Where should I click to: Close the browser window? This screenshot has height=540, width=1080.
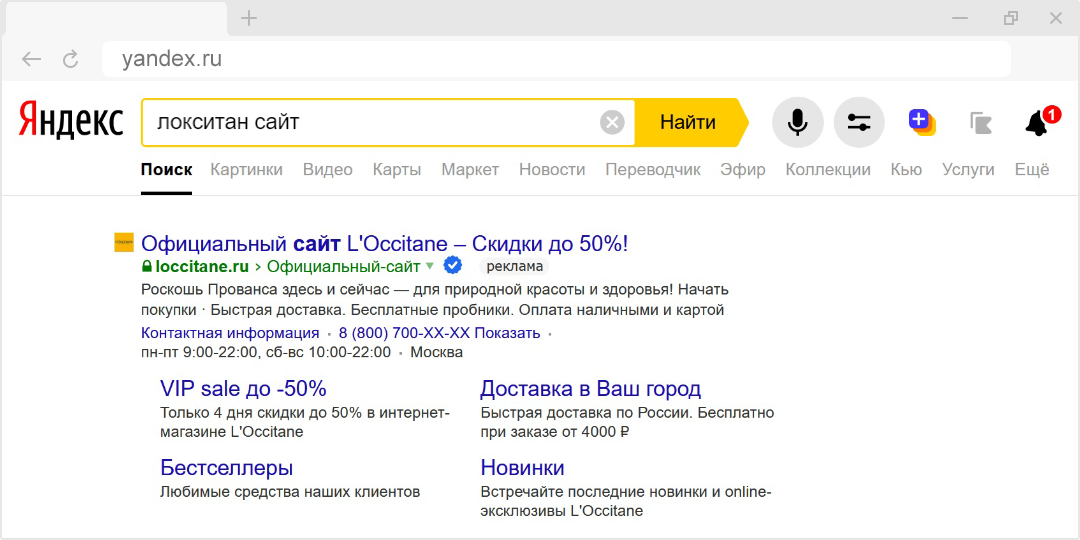coord(1055,19)
